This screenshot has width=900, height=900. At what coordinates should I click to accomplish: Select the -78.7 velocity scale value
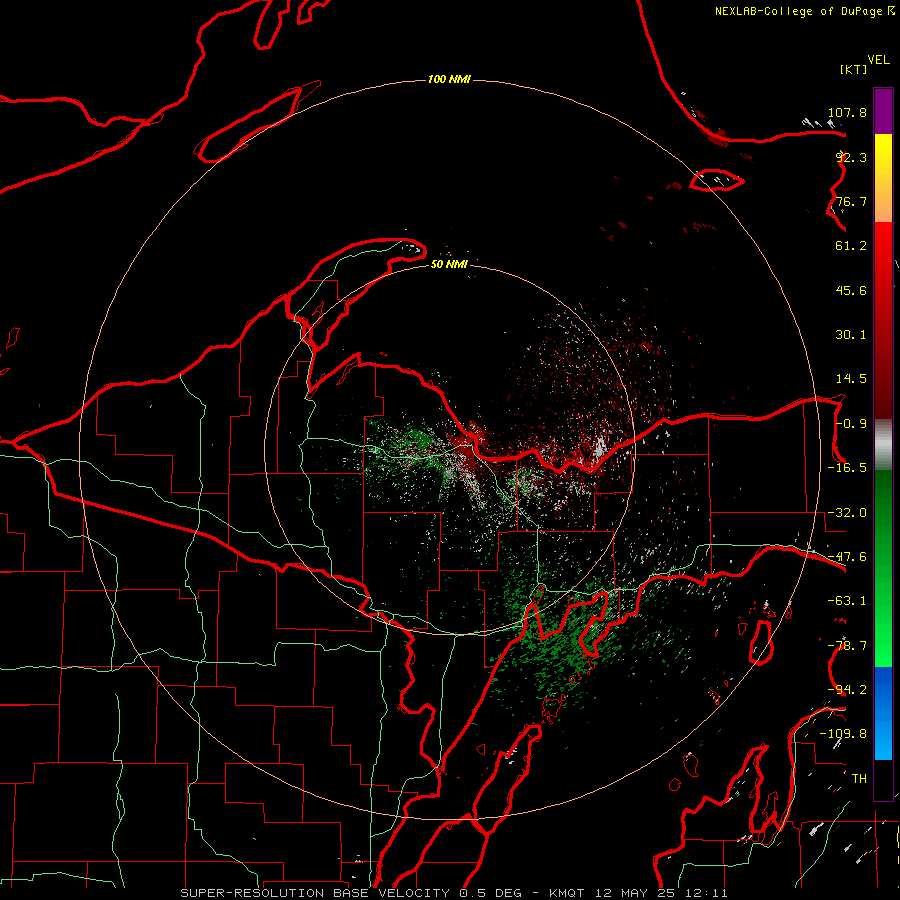(x=847, y=646)
